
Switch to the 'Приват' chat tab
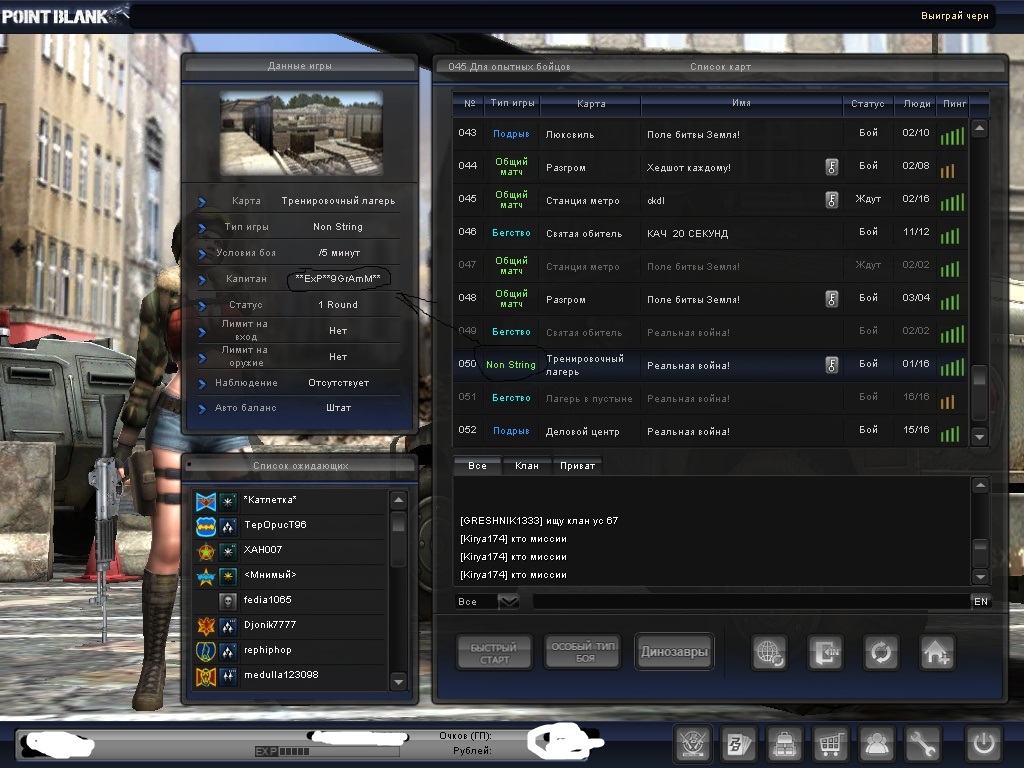(577, 466)
